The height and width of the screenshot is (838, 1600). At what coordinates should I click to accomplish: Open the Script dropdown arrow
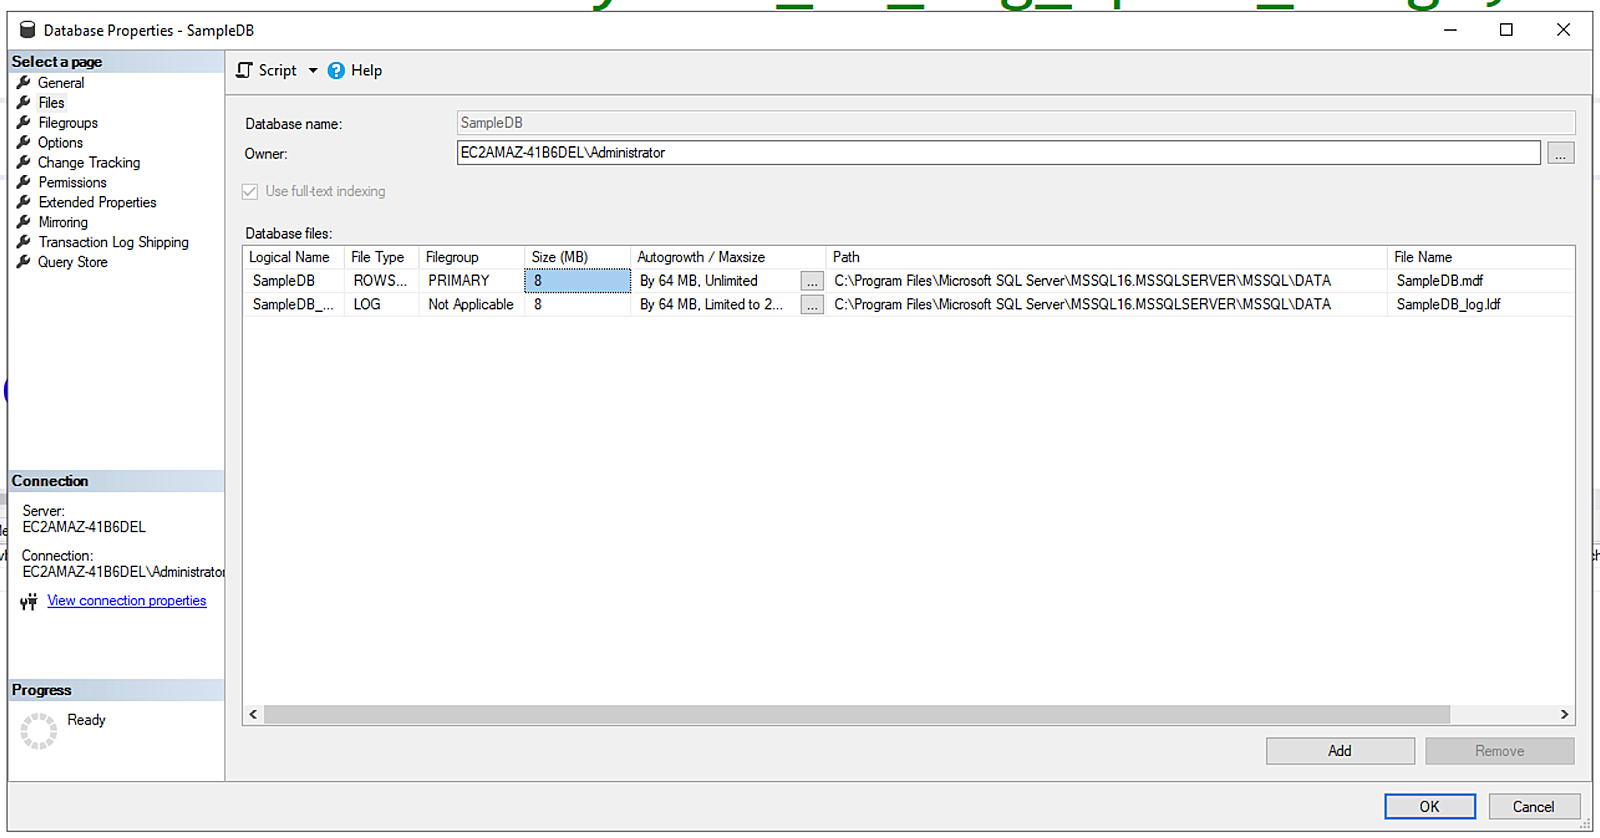312,71
